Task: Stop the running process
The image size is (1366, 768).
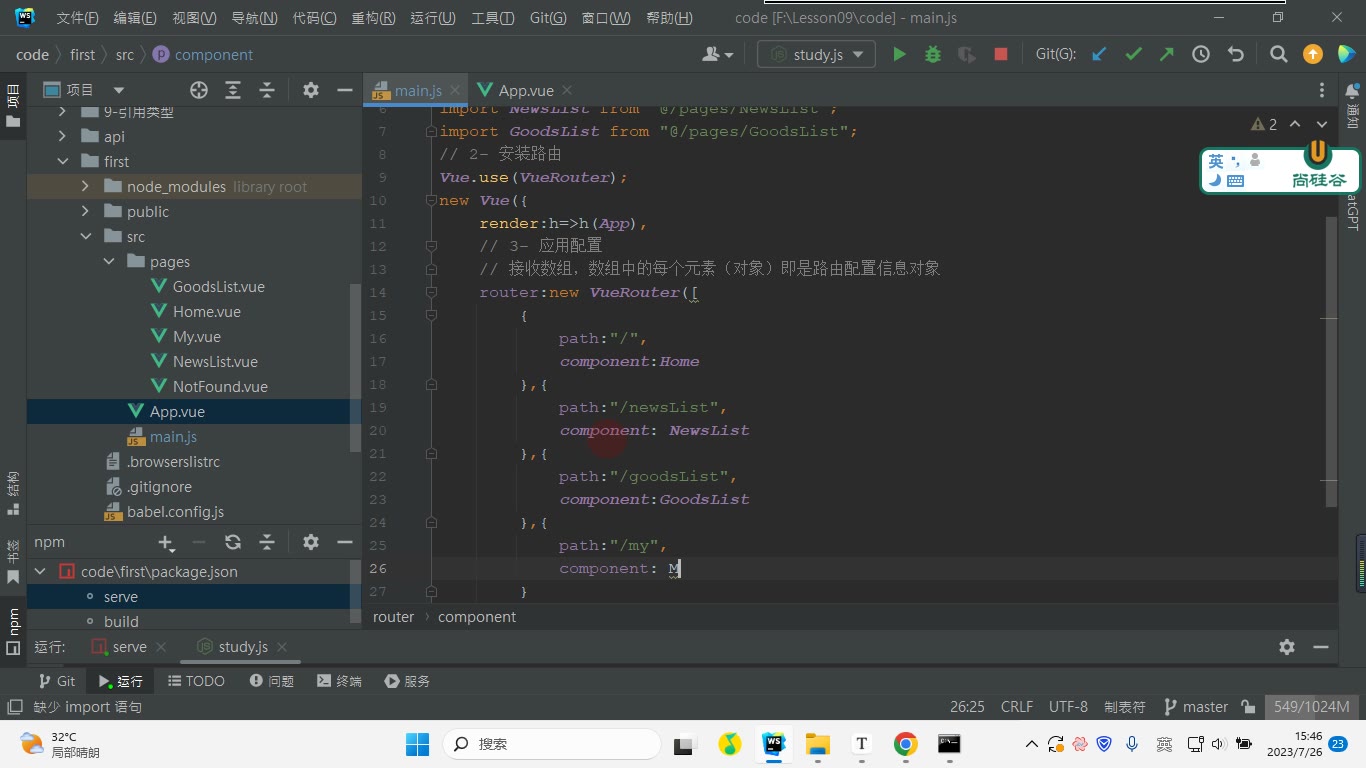Action: pos(1000,54)
